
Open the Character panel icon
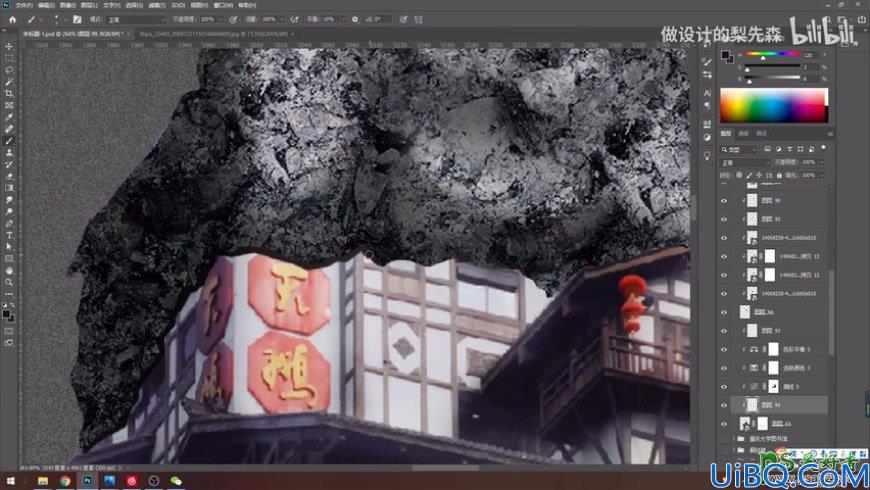click(707, 93)
